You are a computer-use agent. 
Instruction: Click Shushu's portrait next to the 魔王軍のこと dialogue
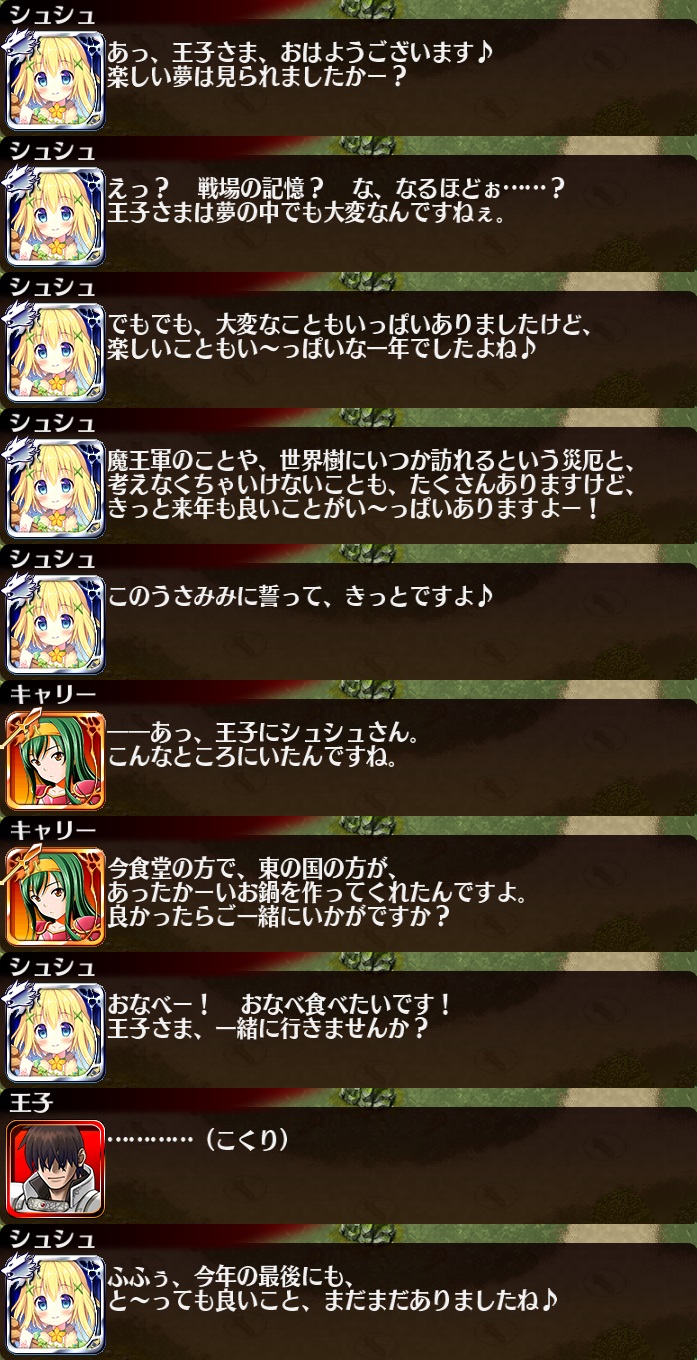[x=55, y=489]
